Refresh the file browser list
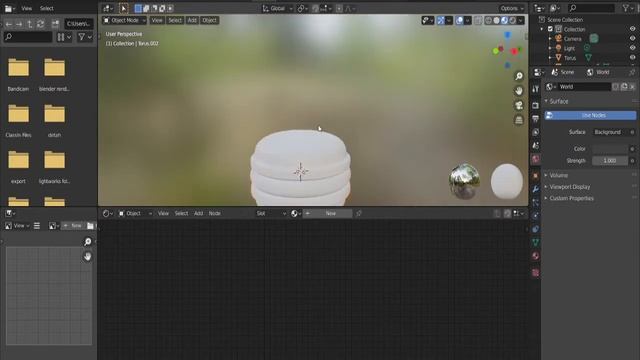Screen dimensions: 640x360 point(40,24)
